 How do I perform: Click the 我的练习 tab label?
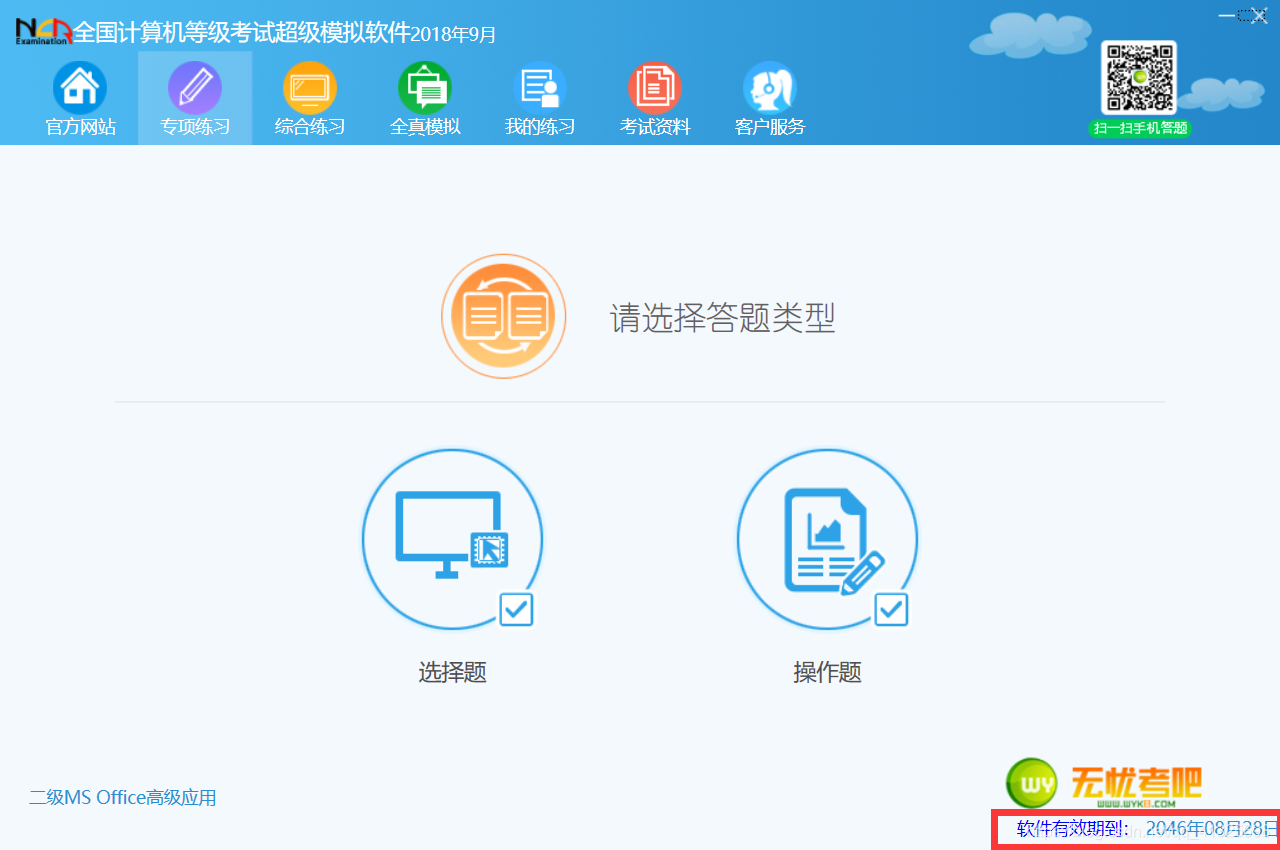pyautogui.click(x=540, y=127)
